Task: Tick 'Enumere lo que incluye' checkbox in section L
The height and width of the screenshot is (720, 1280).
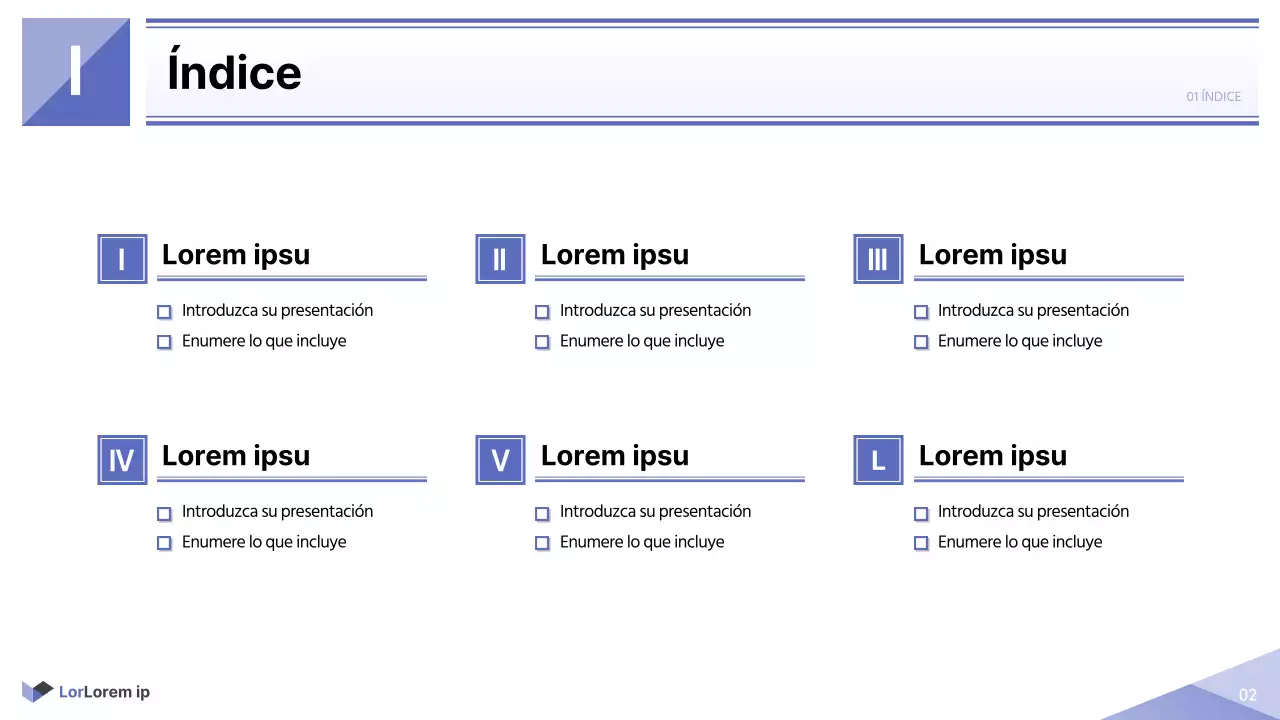Action: point(921,543)
